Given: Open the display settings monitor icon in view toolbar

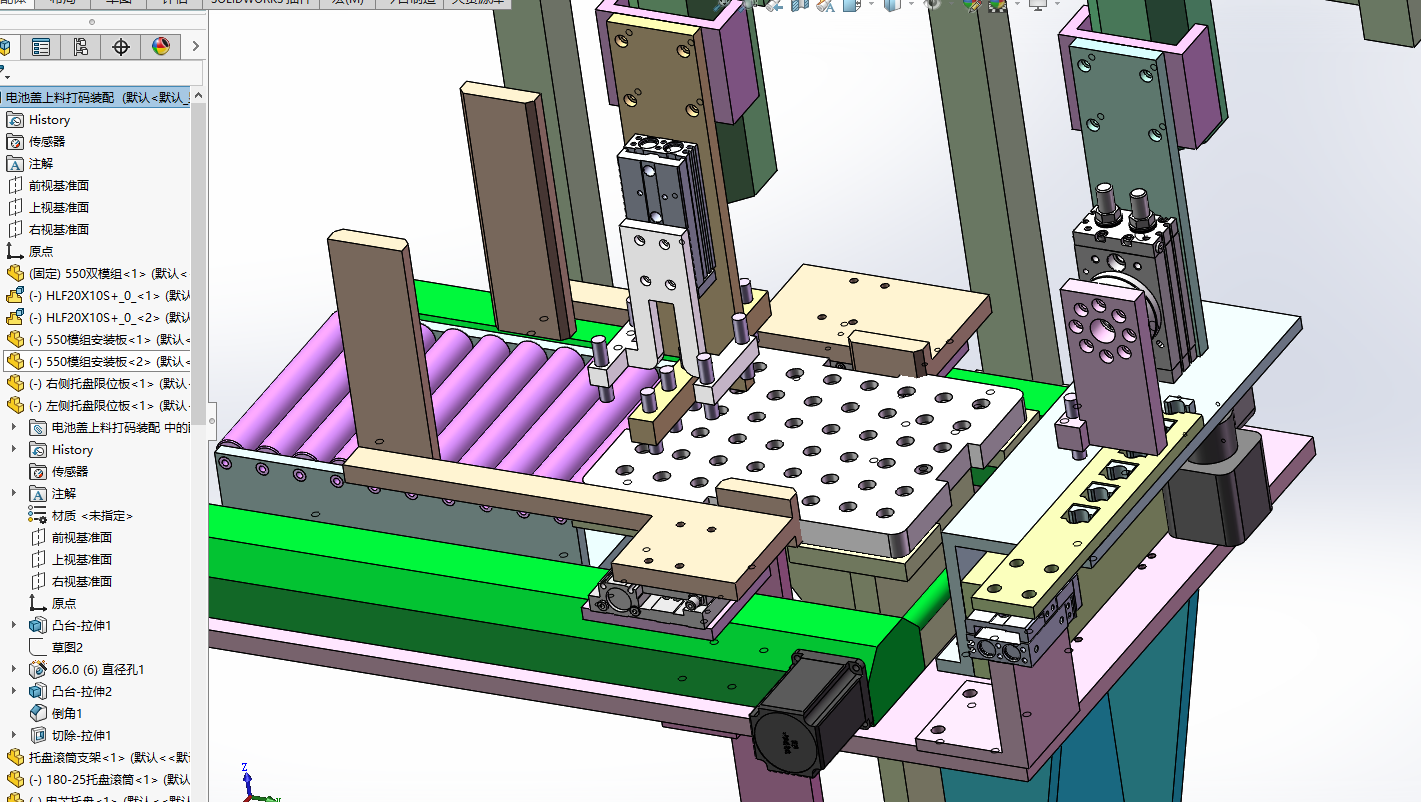Looking at the screenshot, I should click(x=1037, y=4).
